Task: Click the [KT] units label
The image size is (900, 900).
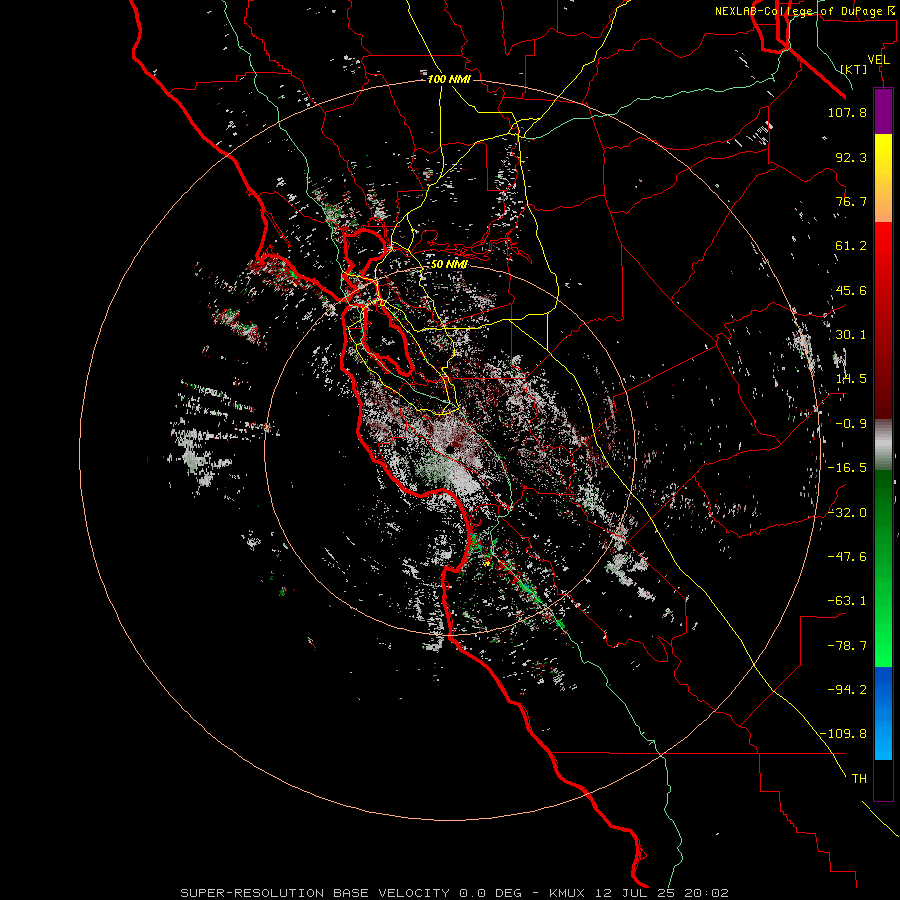Action: (854, 69)
